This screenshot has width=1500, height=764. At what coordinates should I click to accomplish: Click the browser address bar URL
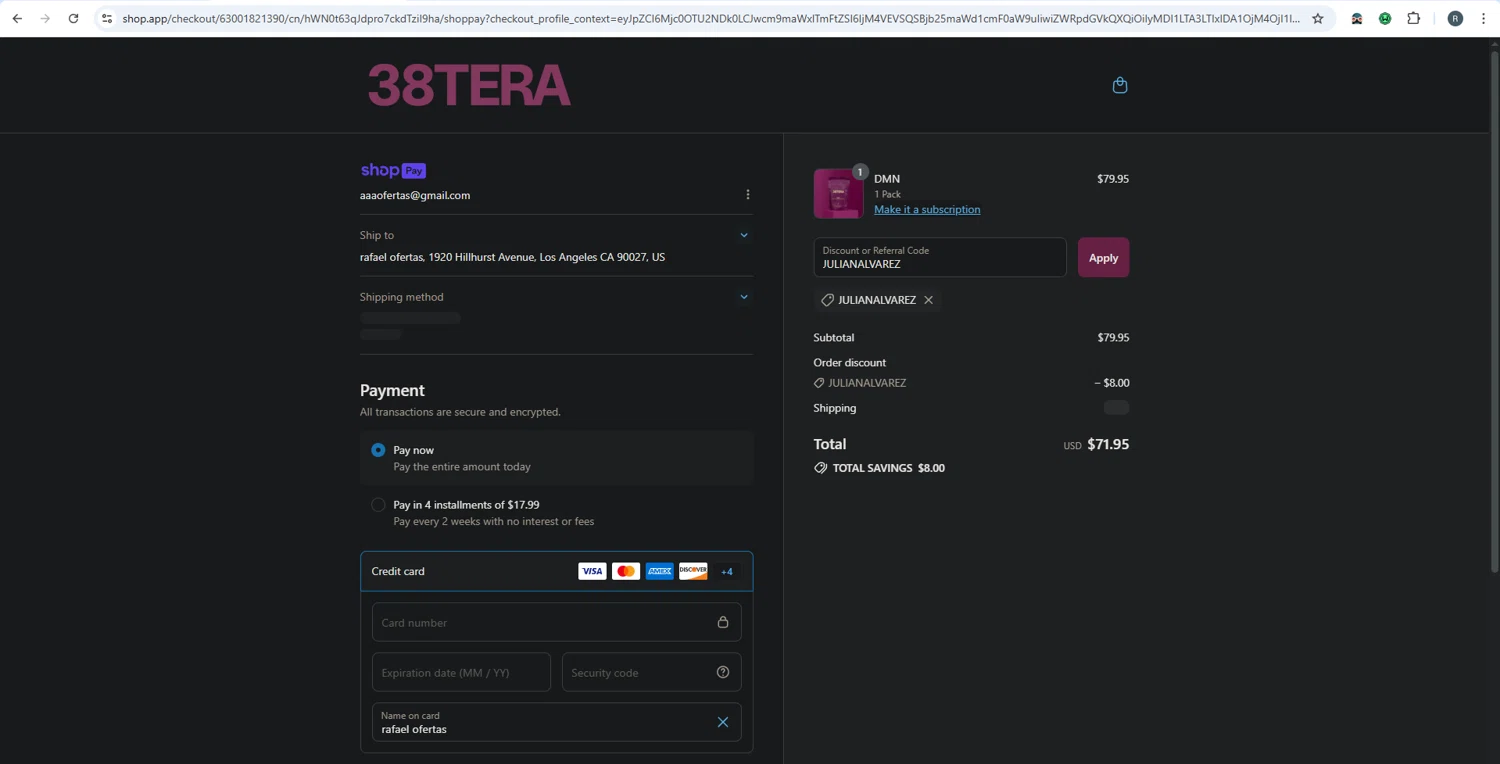pyautogui.click(x=711, y=18)
